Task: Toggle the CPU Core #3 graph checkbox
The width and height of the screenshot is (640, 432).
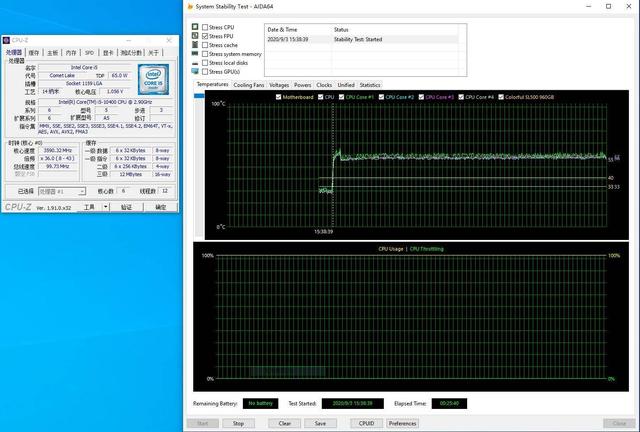Action: click(421, 97)
